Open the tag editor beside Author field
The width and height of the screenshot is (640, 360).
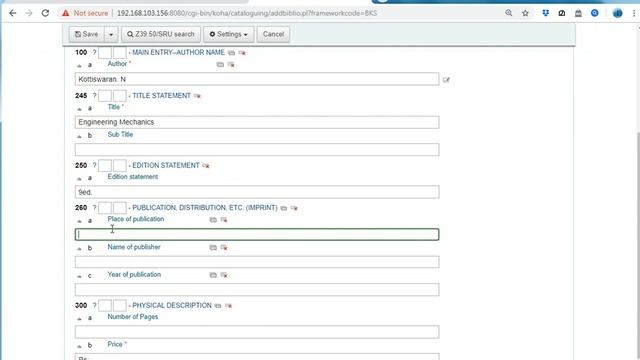point(446,80)
